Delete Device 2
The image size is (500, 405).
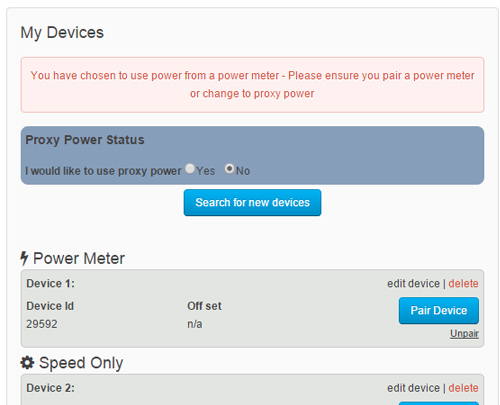click(463, 388)
